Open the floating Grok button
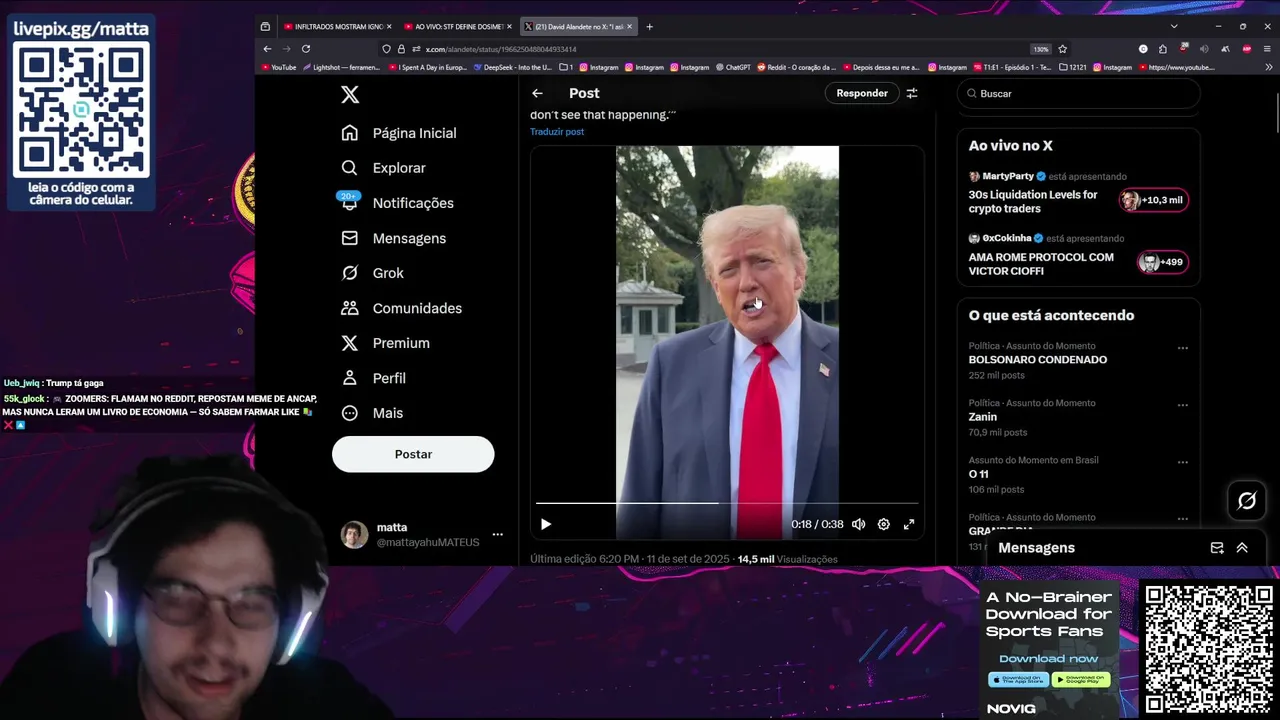 (1247, 501)
